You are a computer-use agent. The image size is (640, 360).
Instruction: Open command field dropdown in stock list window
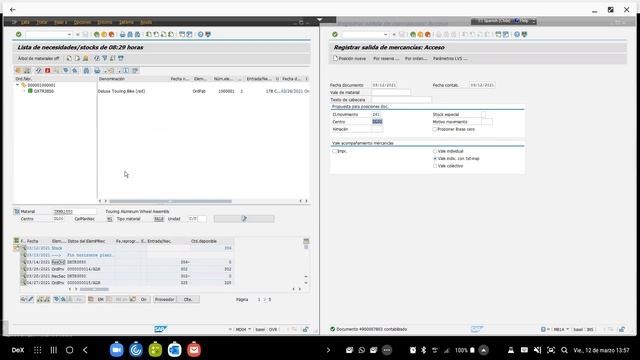(69, 34)
